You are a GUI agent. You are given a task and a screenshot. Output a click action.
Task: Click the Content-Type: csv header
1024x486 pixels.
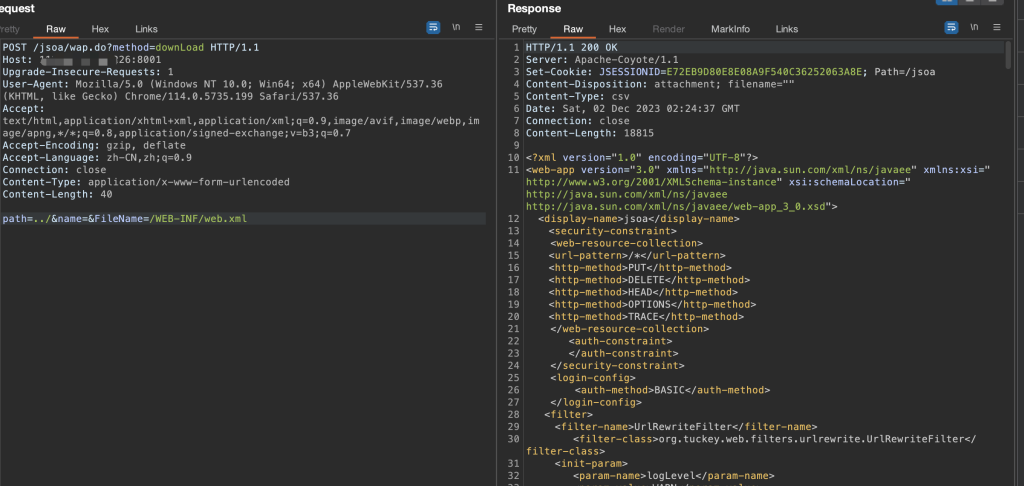pos(577,97)
